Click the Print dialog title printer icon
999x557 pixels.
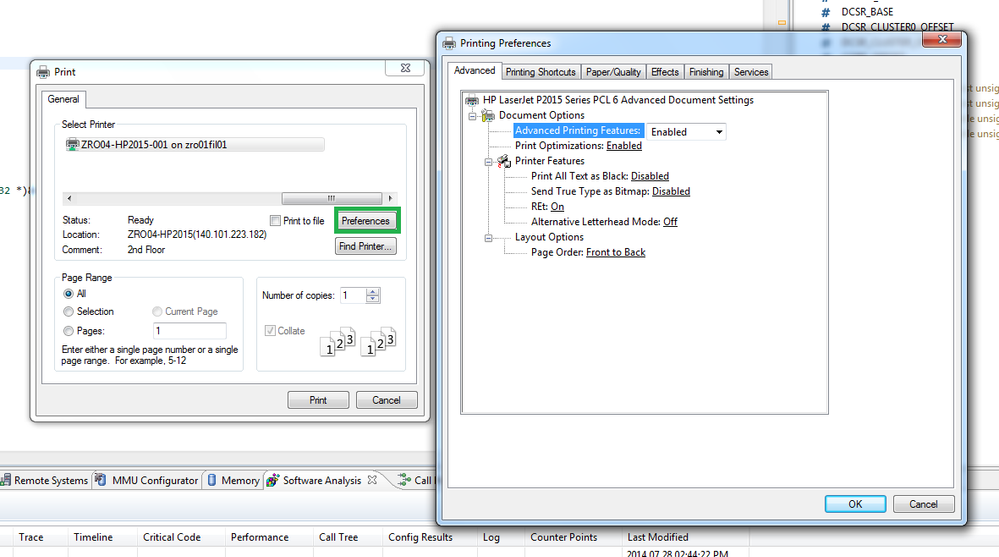43,72
